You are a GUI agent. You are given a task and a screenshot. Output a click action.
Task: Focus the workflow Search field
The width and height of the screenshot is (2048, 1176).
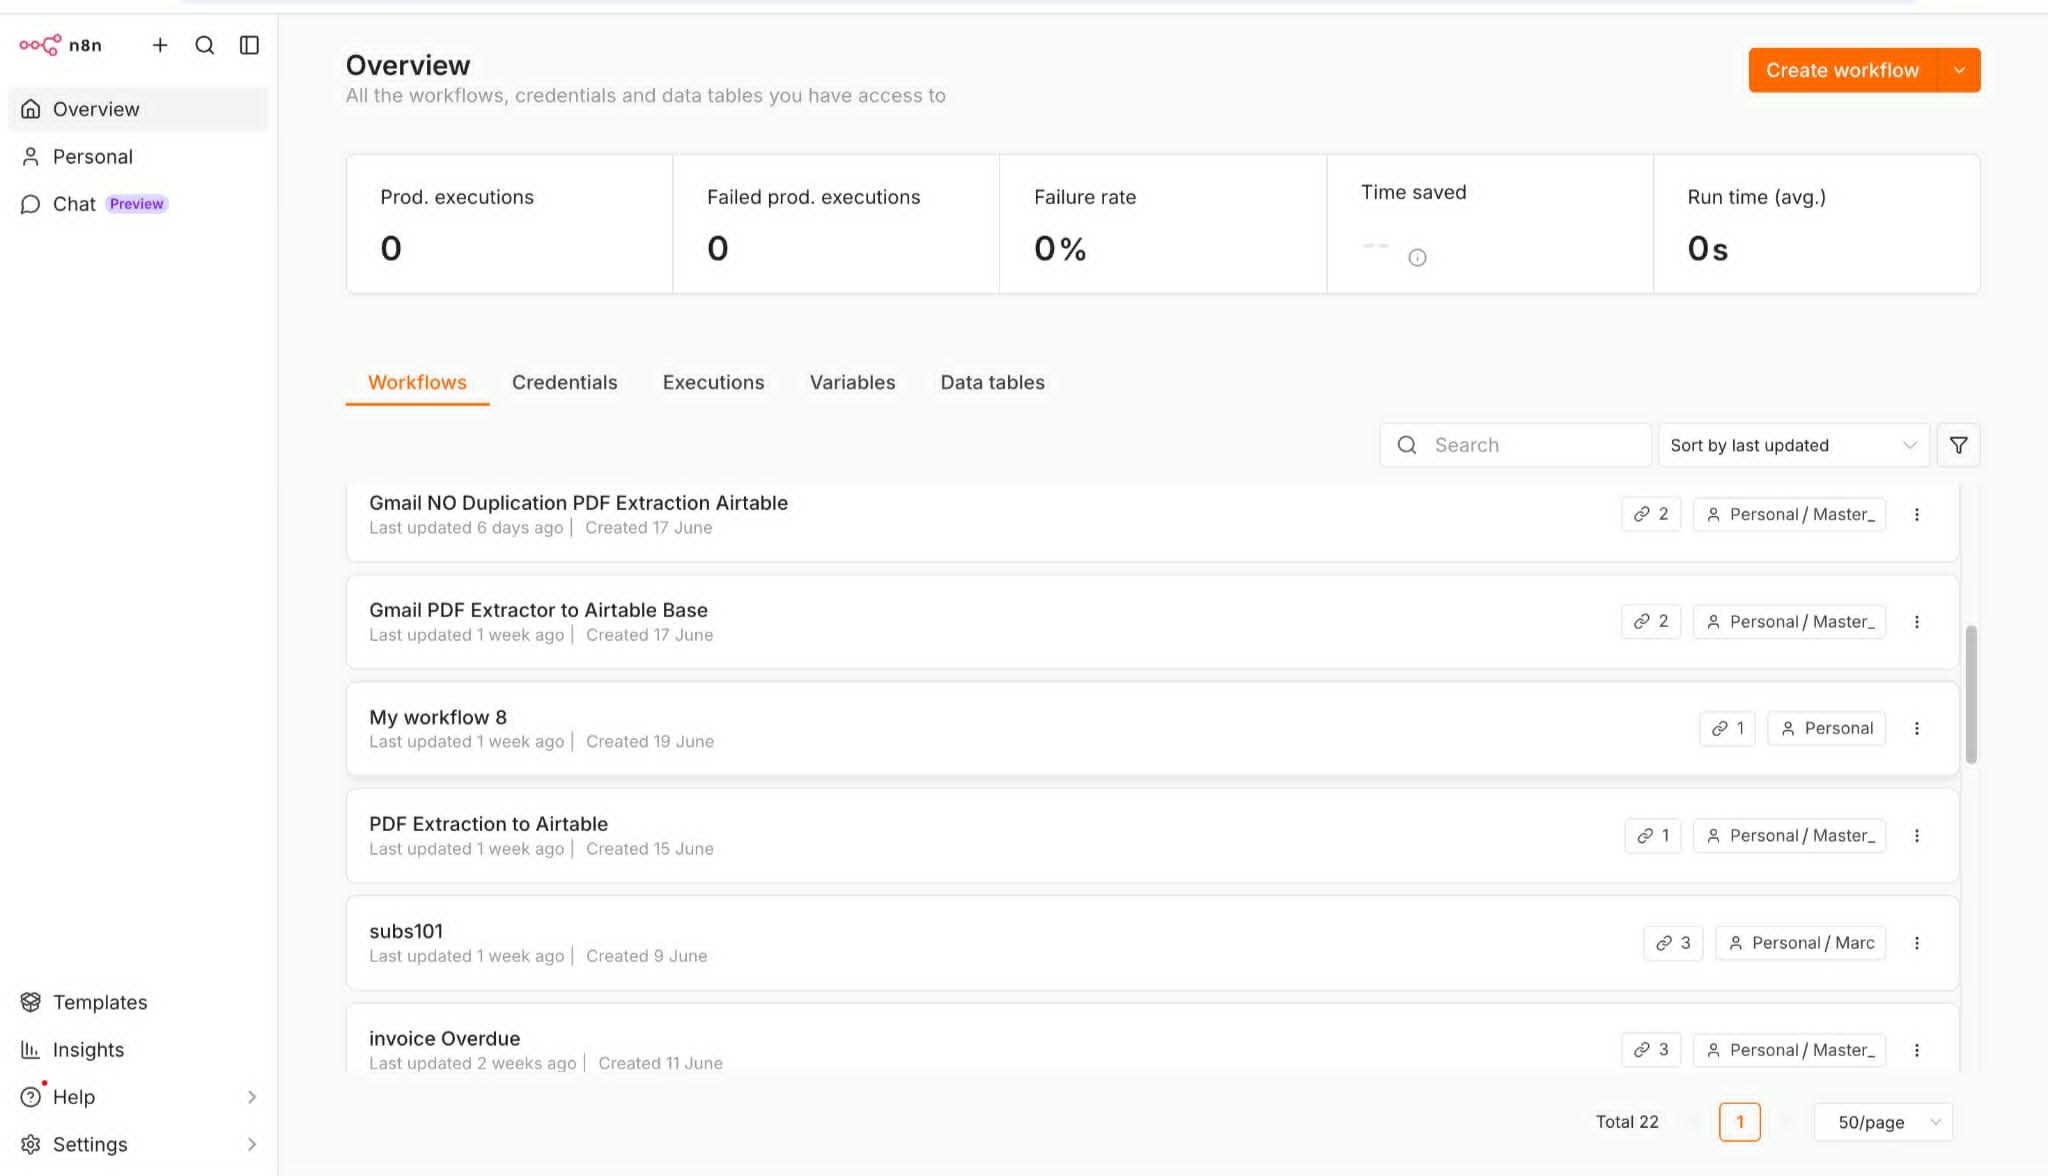pos(1515,445)
